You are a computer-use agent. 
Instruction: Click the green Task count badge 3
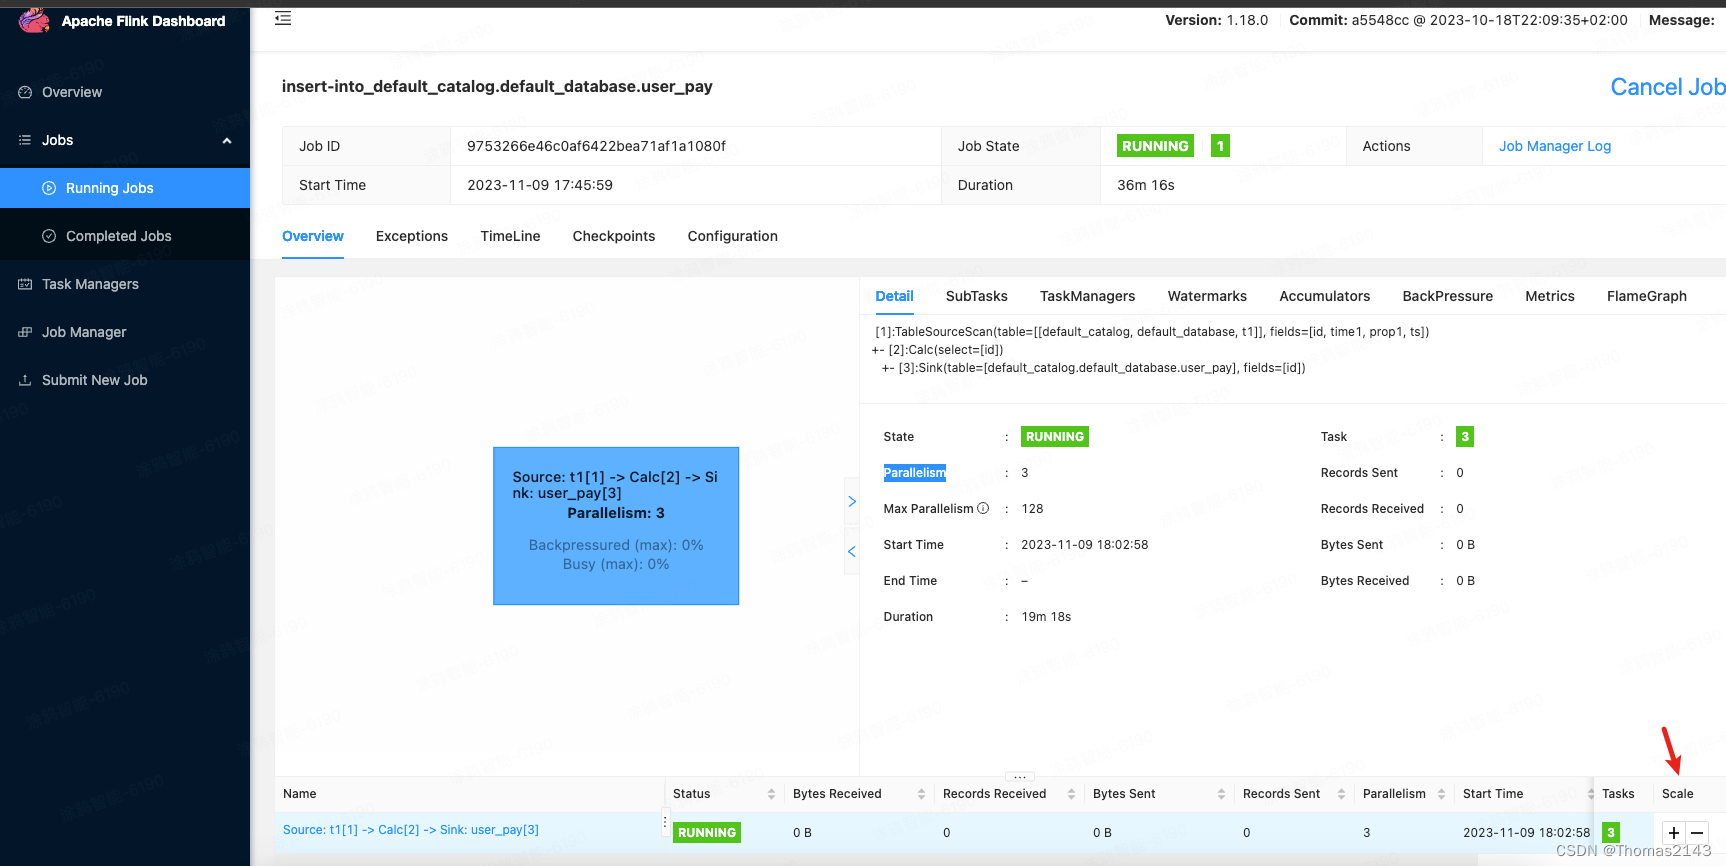(1465, 437)
